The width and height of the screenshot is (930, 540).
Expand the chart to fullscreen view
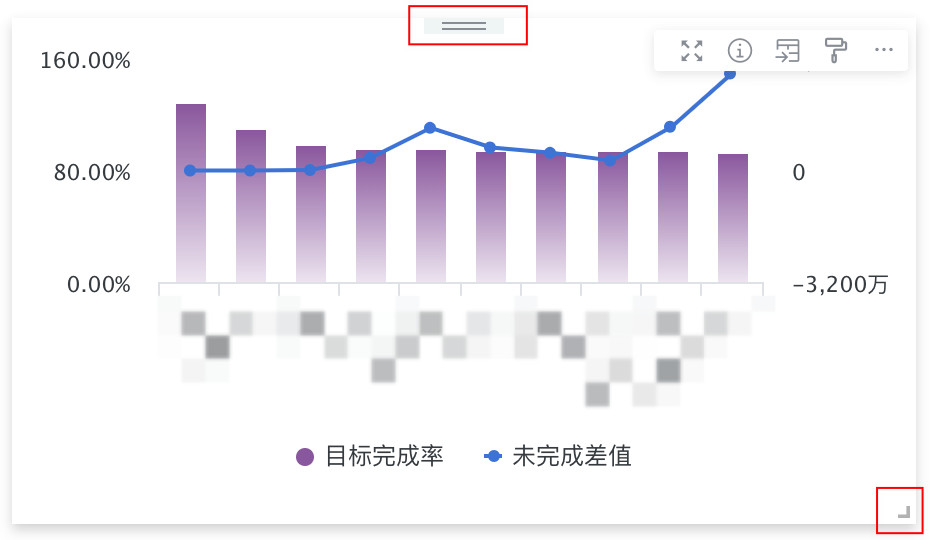(x=691, y=51)
